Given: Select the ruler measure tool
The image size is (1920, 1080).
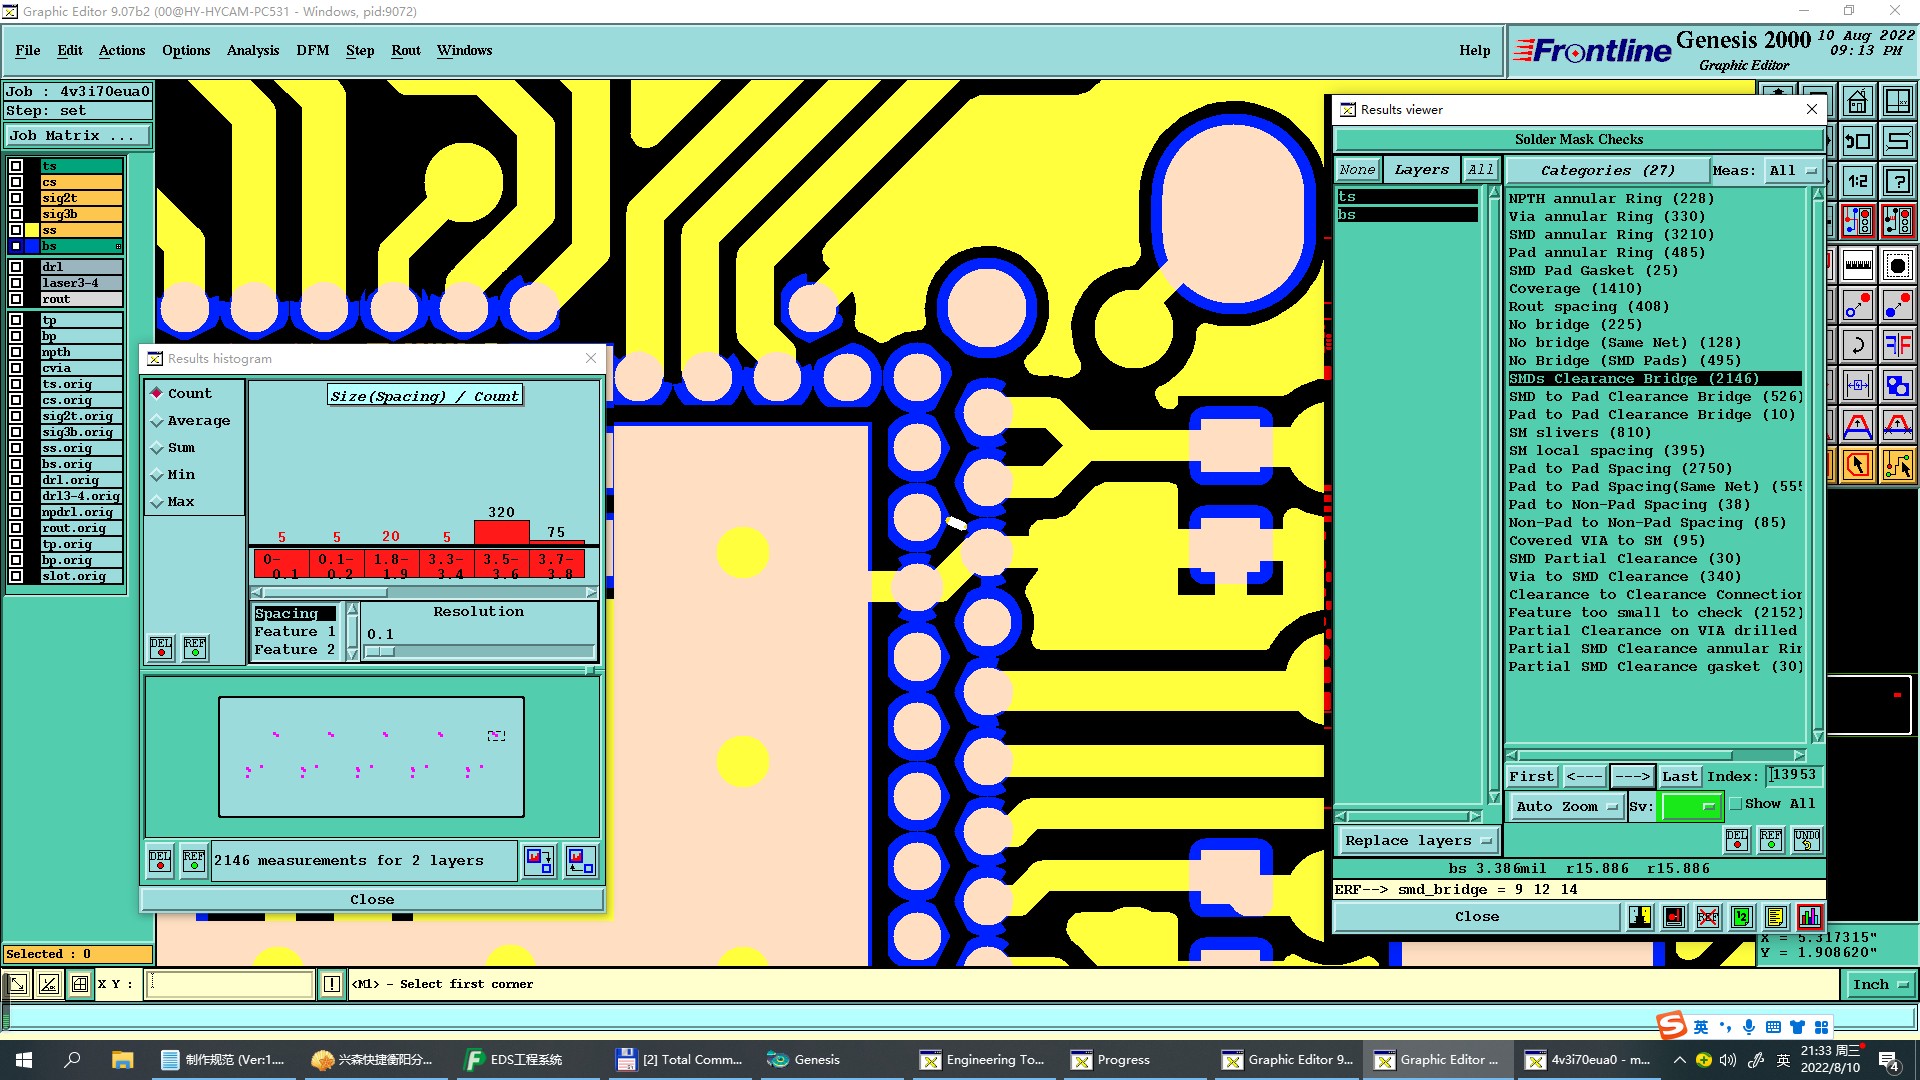Looking at the screenshot, I should [x=1857, y=266].
